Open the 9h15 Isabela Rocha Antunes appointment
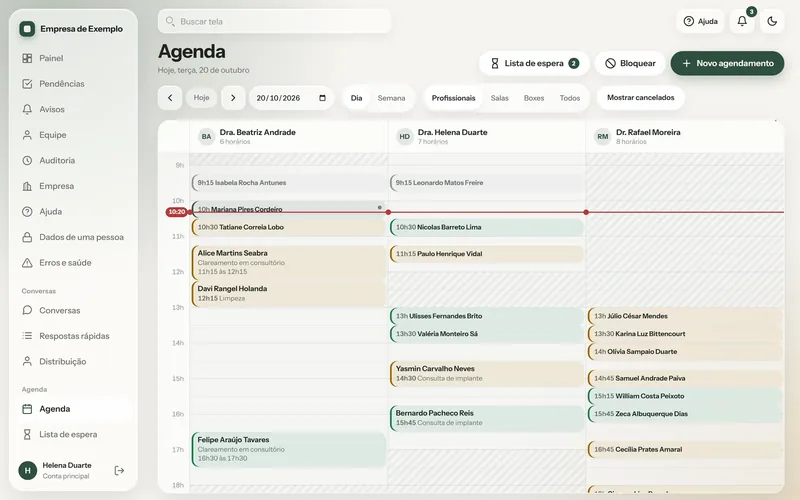Viewport: 800px width, 500px height. coord(289,183)
